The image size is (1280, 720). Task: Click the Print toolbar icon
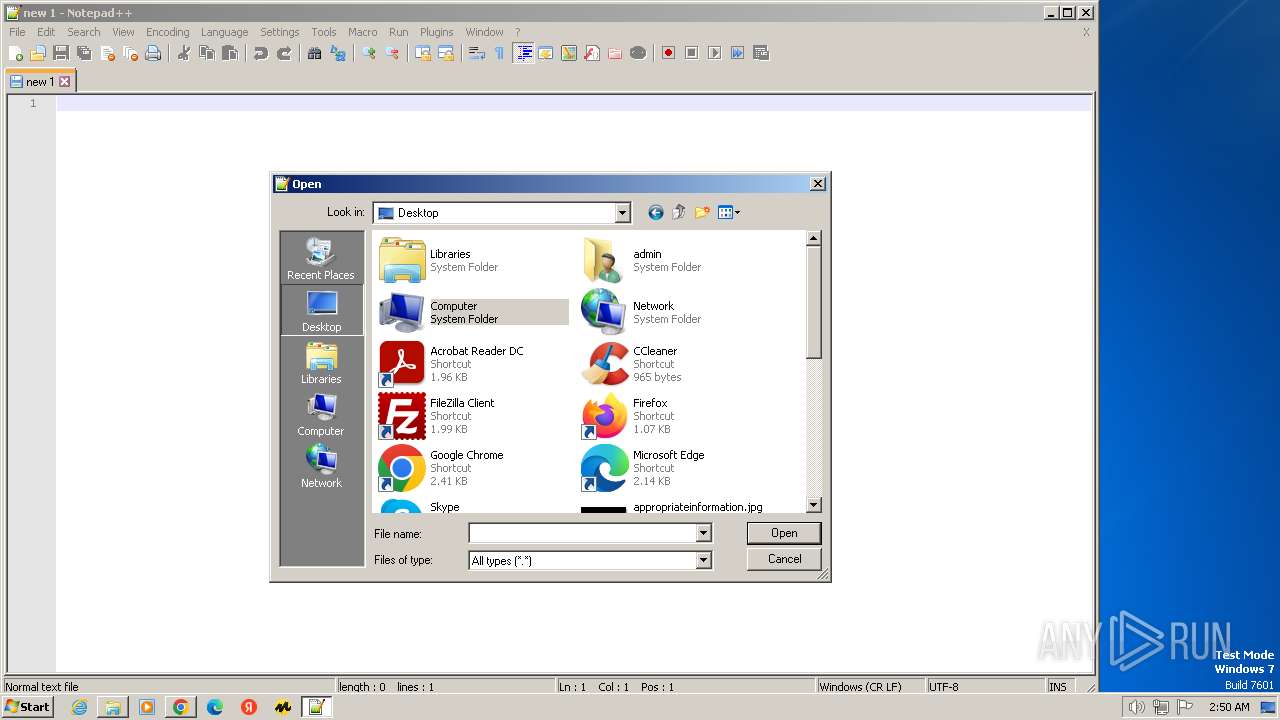[153, 53]
